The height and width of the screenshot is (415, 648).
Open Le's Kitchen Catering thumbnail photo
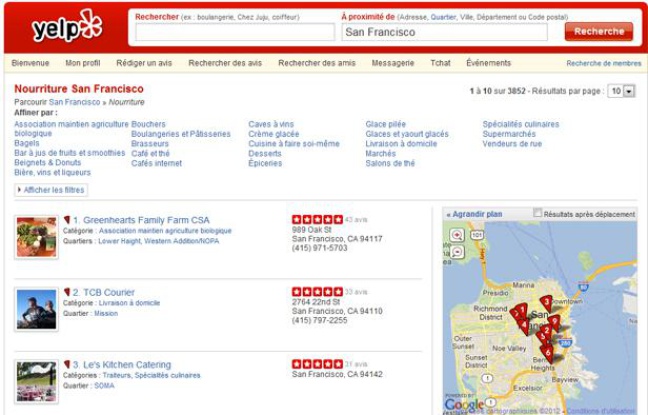[x=36, y=382]
